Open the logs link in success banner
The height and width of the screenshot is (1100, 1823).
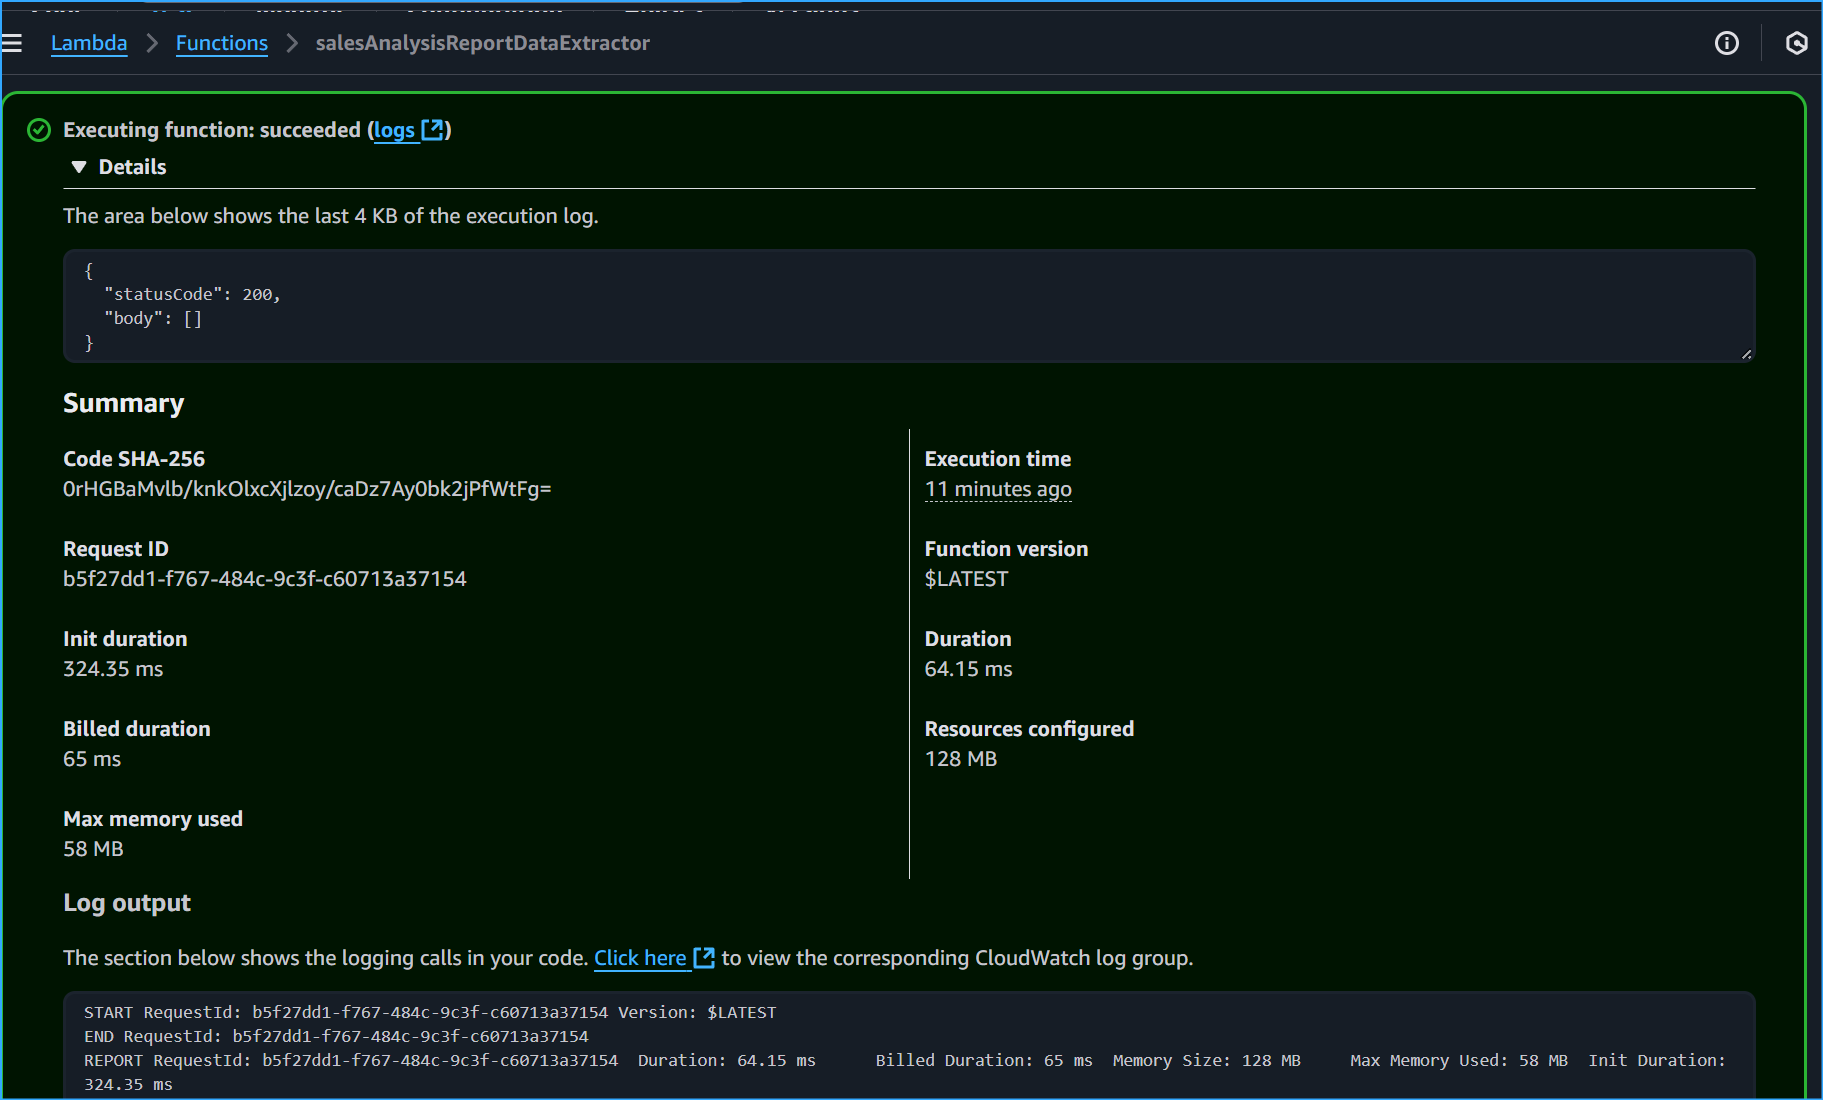click(395, 130)
